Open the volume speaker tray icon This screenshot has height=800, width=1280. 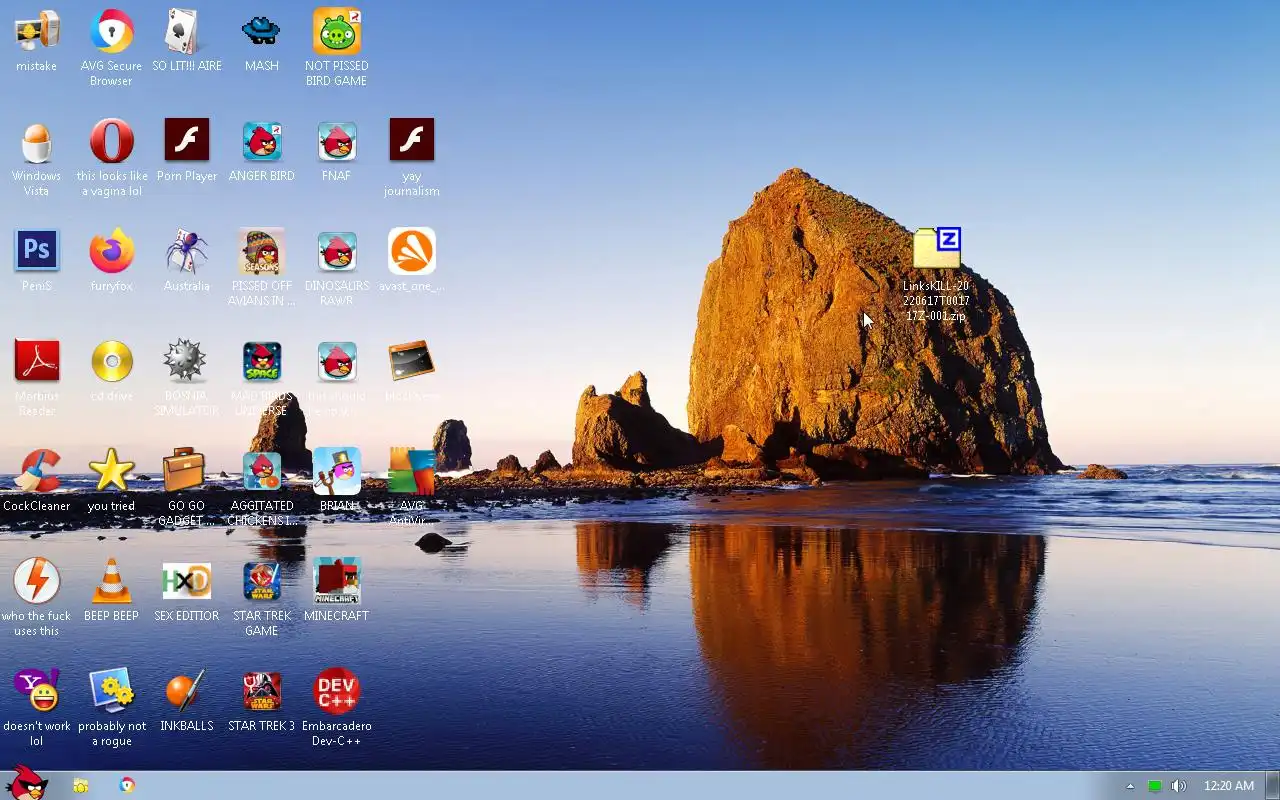(x=1179, y=786)
